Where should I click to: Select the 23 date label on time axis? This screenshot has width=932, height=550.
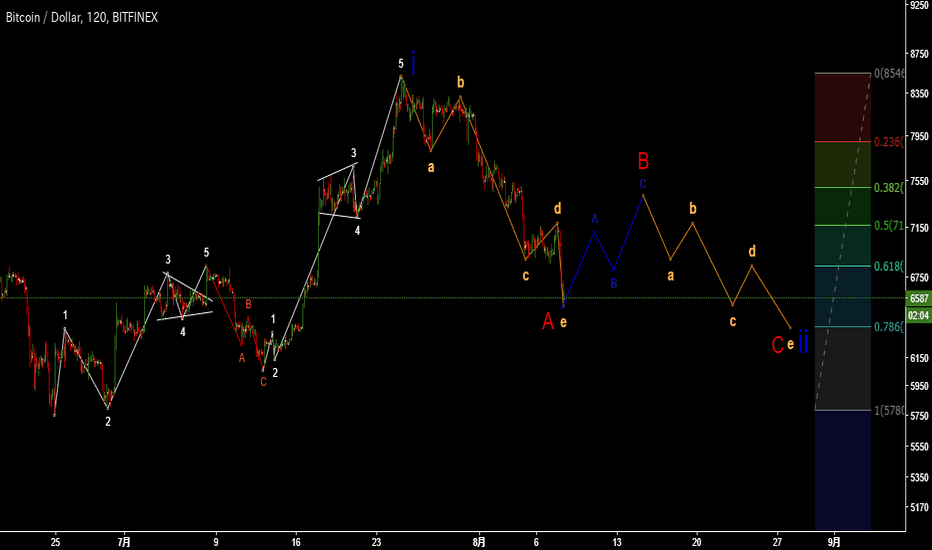pos(376,542)
